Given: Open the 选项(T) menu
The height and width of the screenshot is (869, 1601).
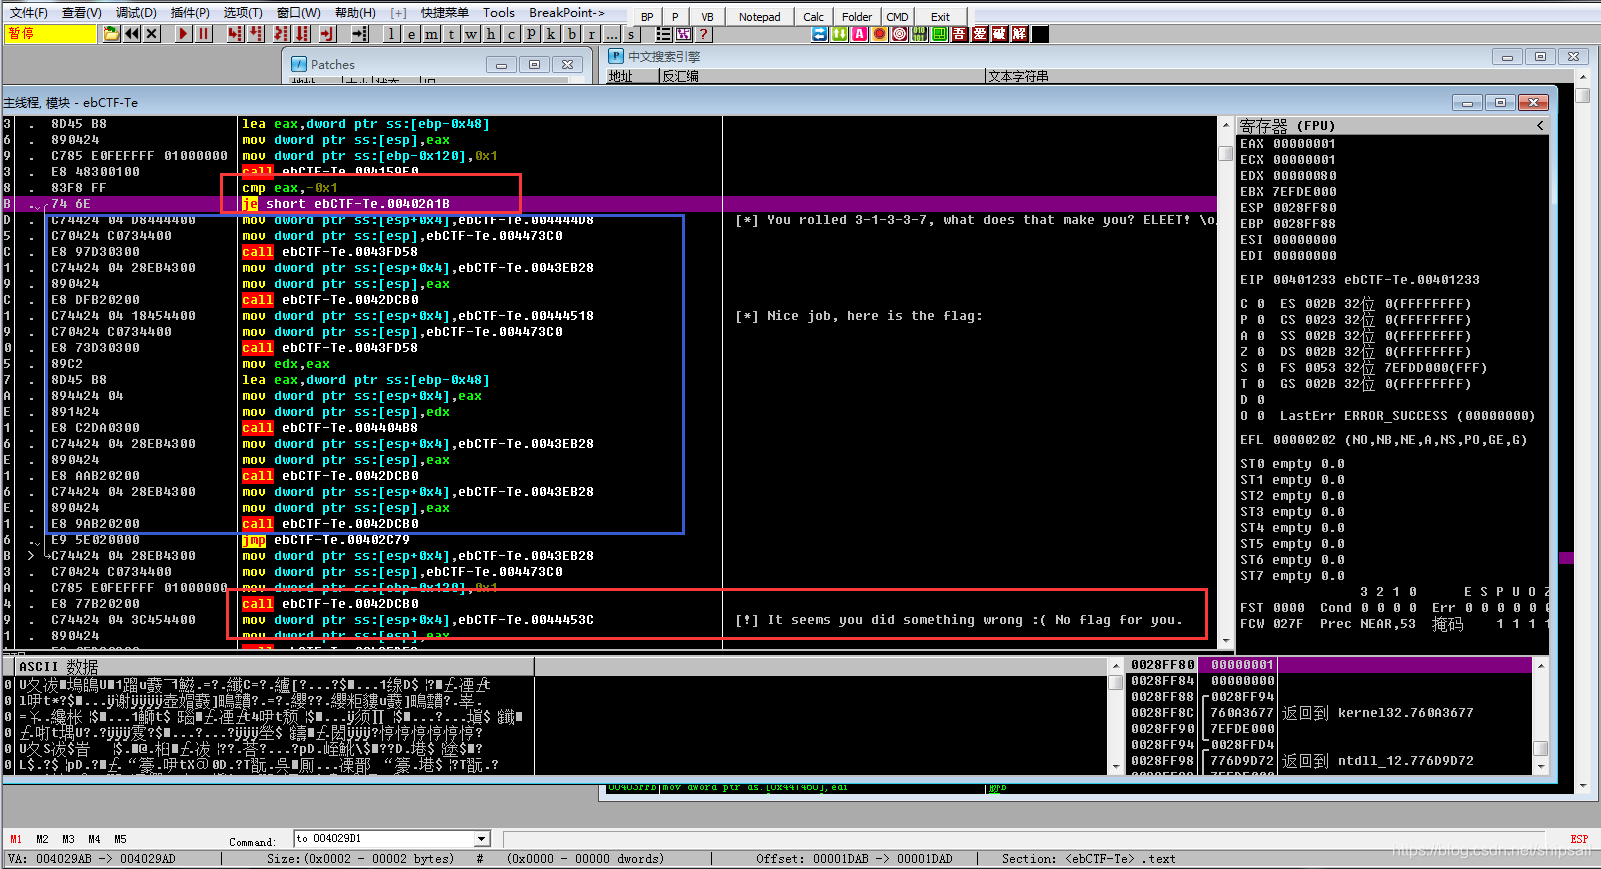Looking at the screenshot, I should (x=243, y=13).
